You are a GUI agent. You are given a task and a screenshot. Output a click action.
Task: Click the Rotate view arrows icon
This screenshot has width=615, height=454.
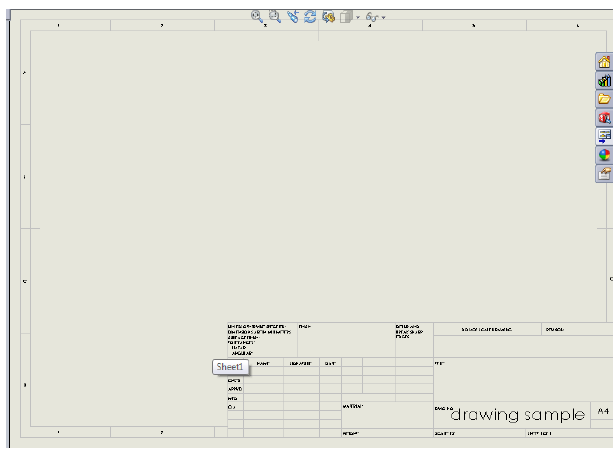[310, 16]
